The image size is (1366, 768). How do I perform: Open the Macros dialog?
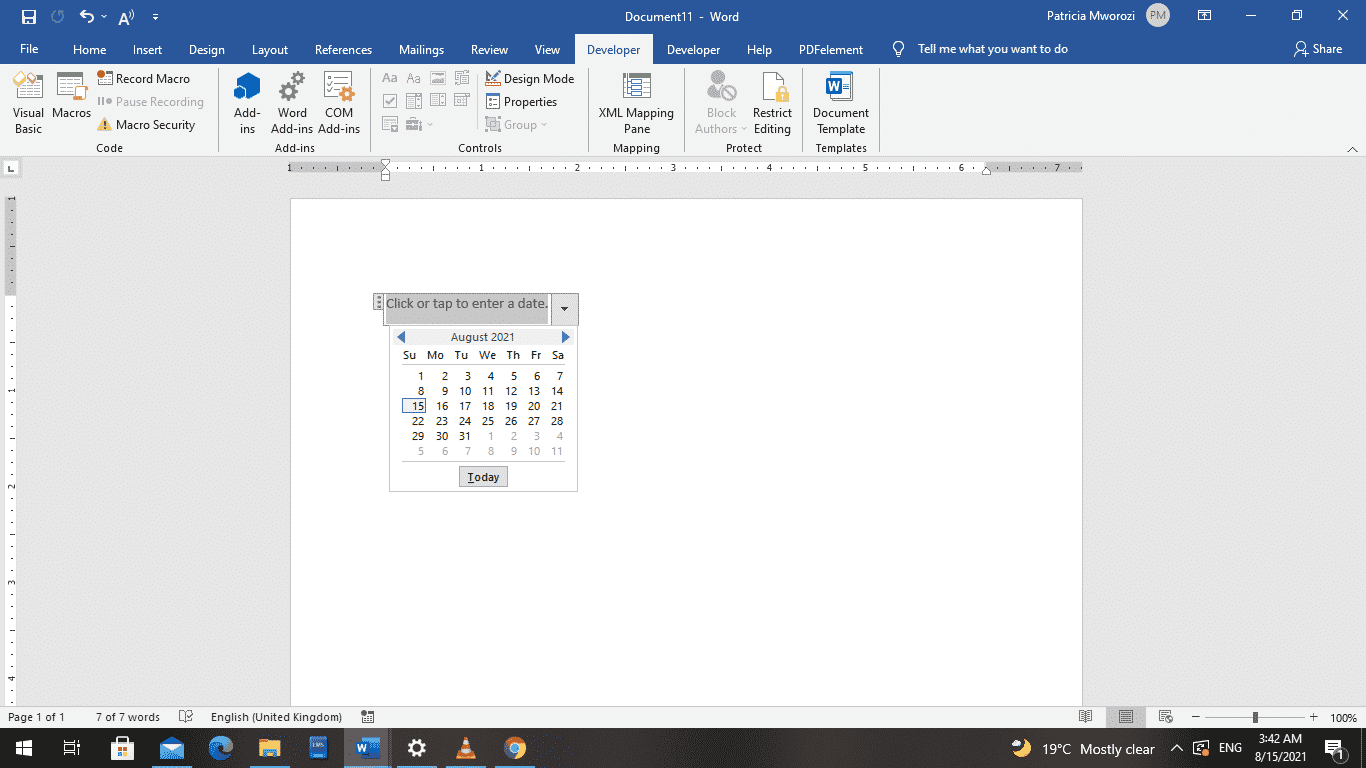(x=71, y=100)
